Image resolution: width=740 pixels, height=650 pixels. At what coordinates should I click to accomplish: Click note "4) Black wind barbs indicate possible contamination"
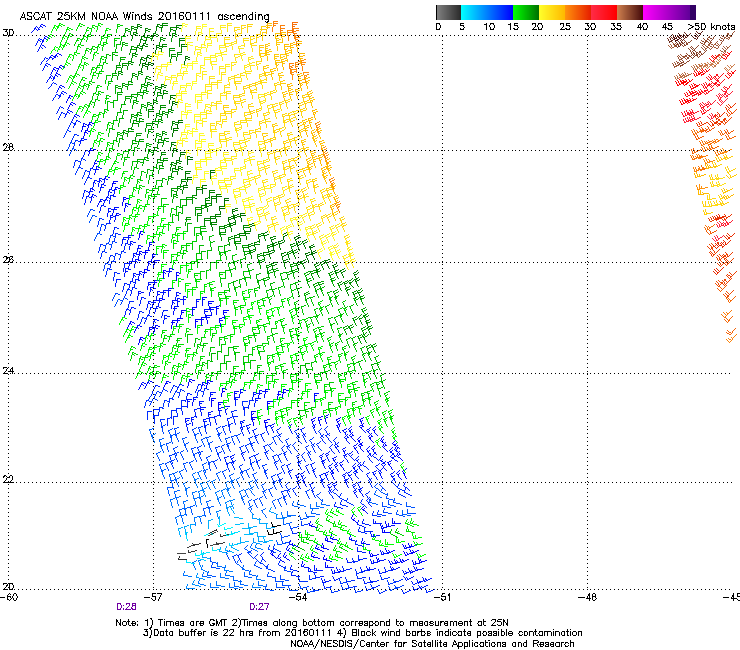460,633
